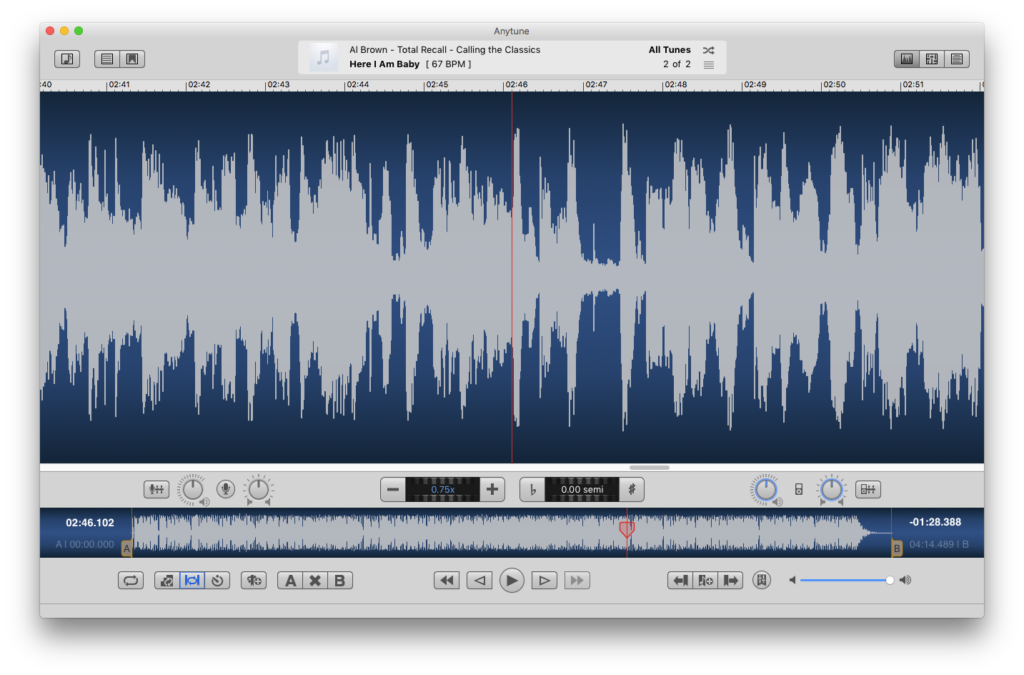Toggle the loop repeat button

(131, 580)
